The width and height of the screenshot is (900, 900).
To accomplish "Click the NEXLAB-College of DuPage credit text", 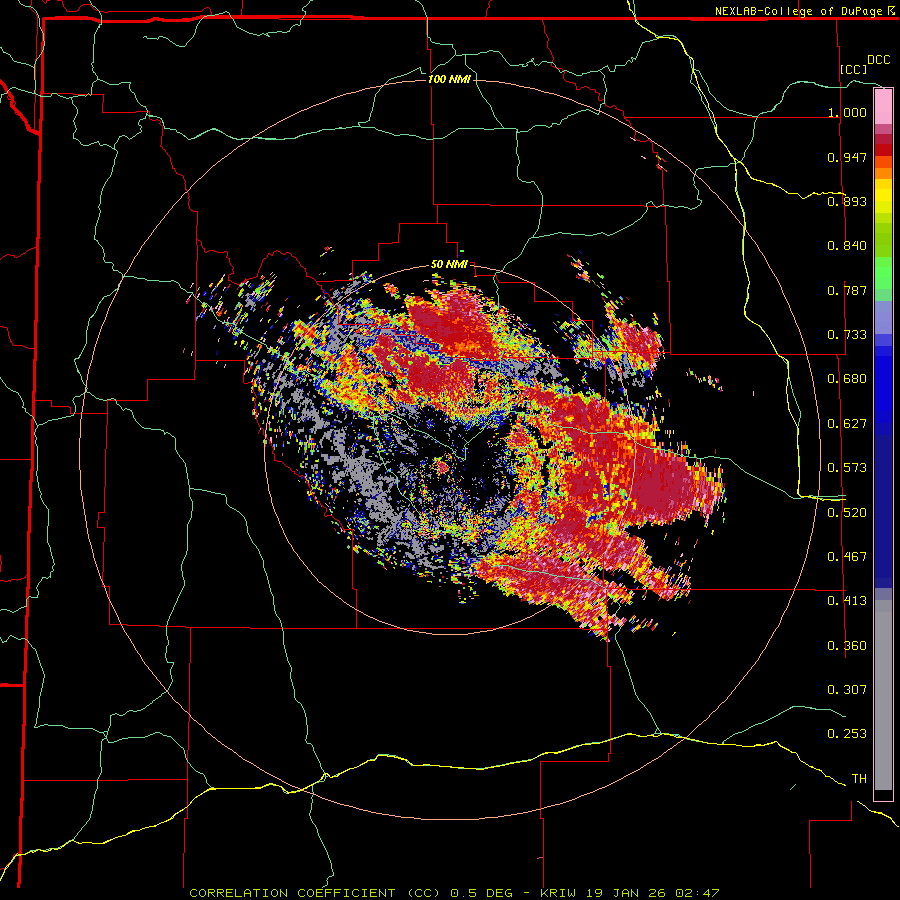I will (798, 11).
